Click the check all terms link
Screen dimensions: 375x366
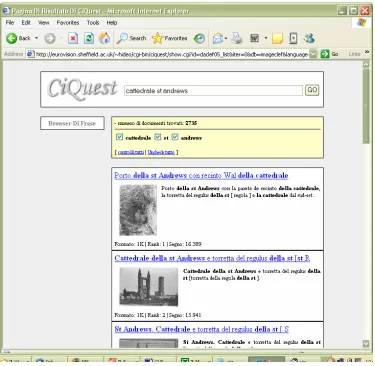(131, 152)
